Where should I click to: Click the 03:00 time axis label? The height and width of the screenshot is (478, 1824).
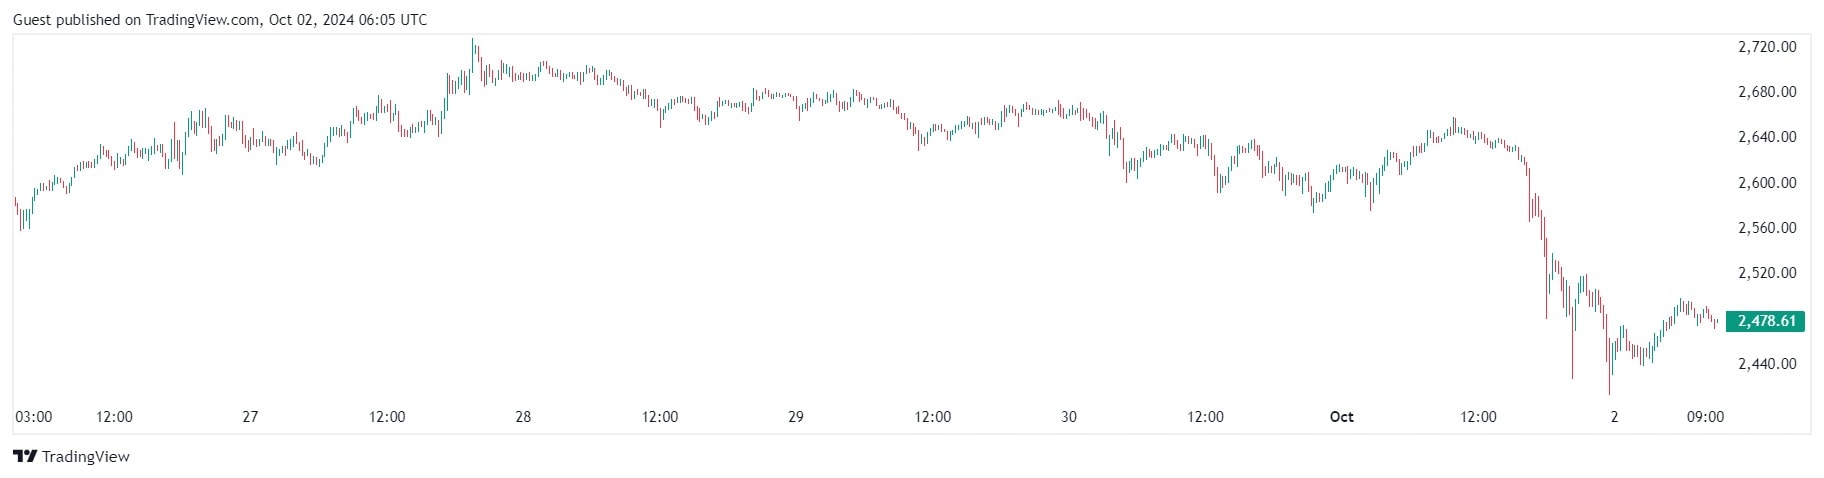34,417
